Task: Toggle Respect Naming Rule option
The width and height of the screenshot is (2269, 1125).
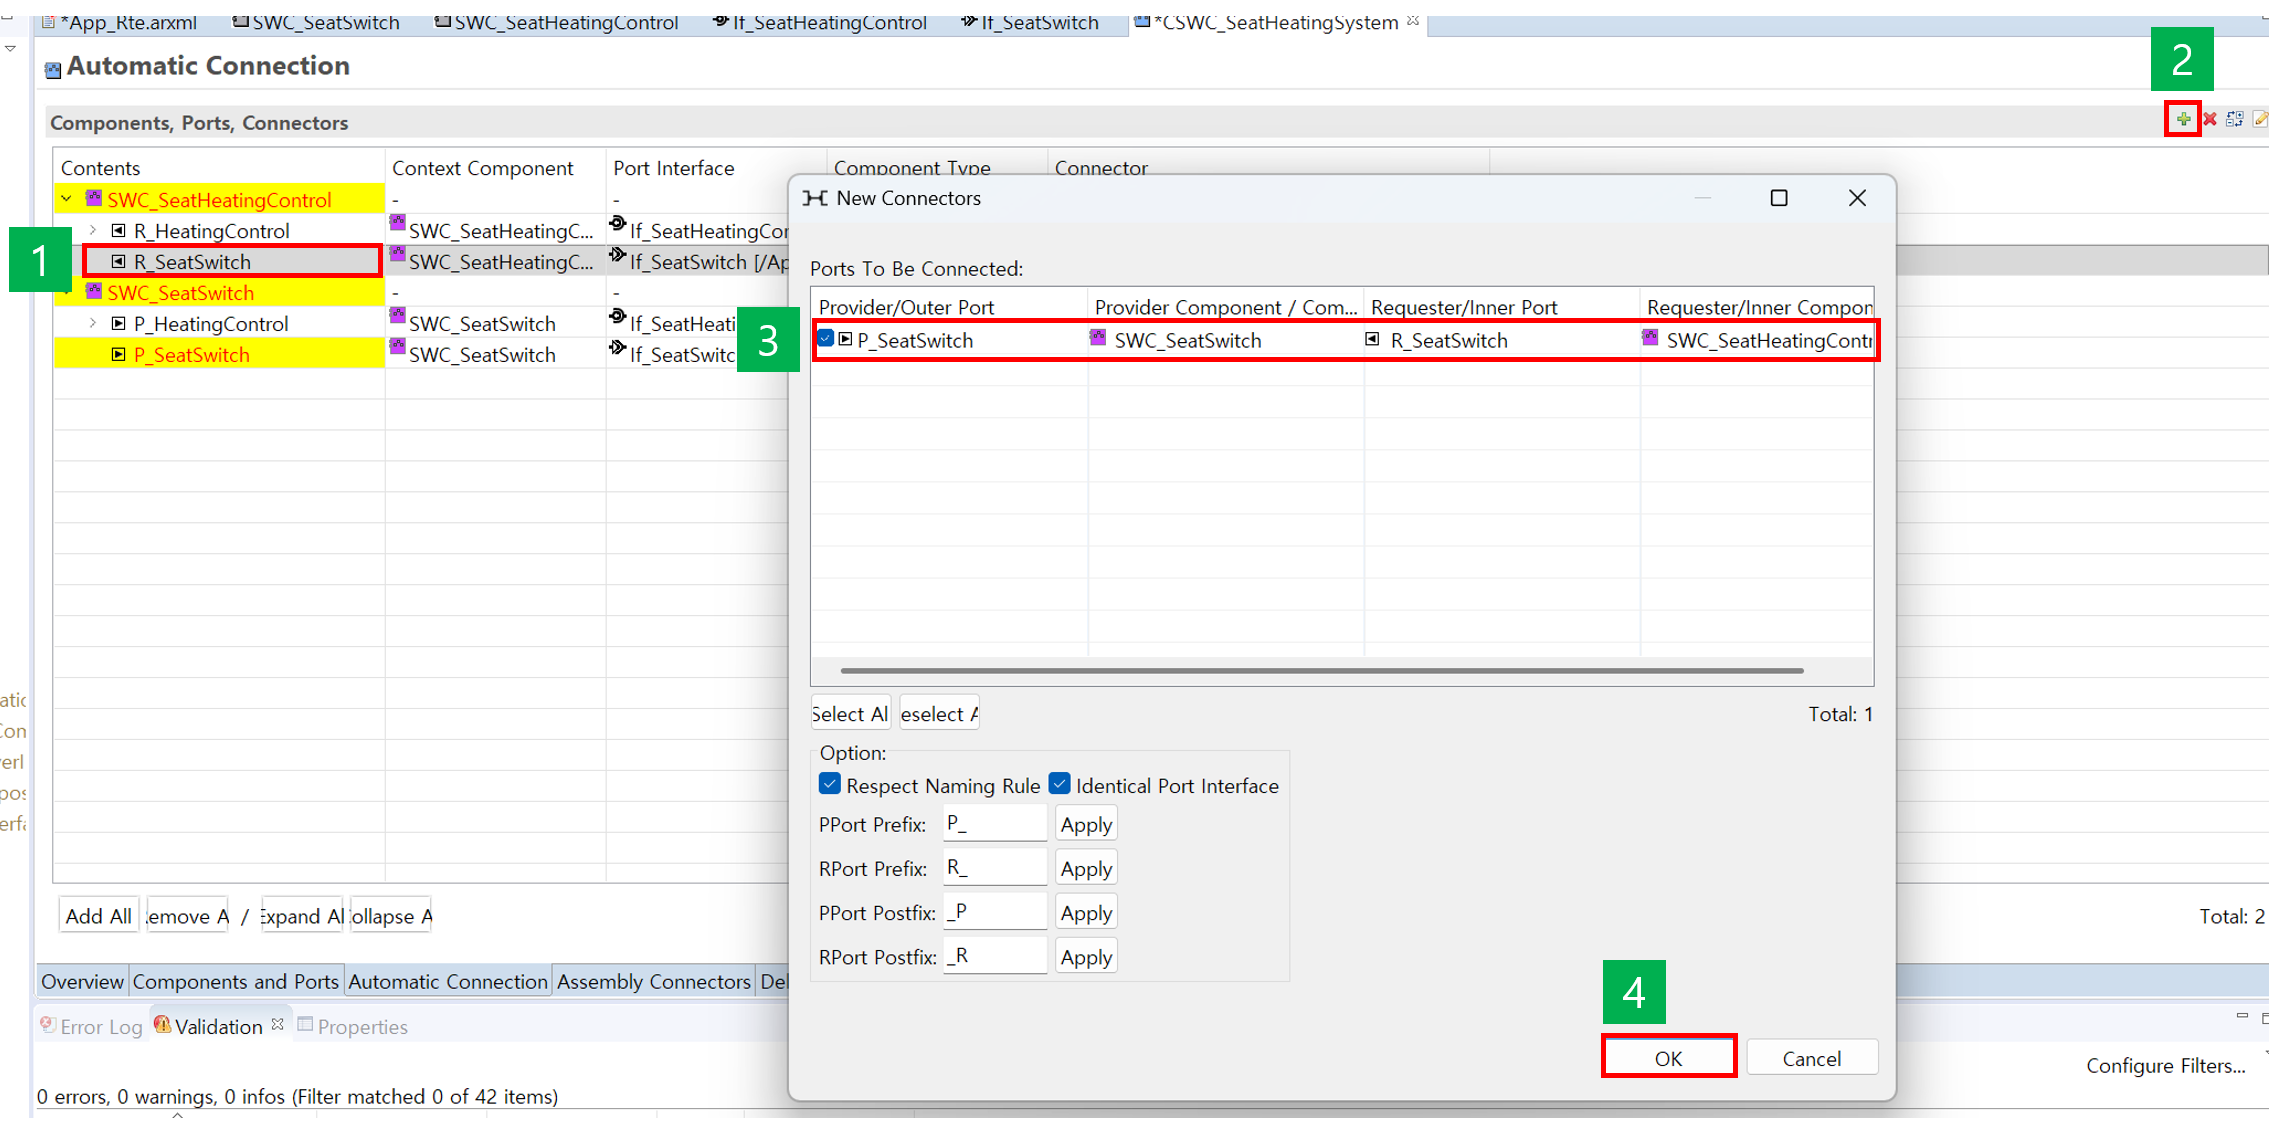Action: (829, 784)
